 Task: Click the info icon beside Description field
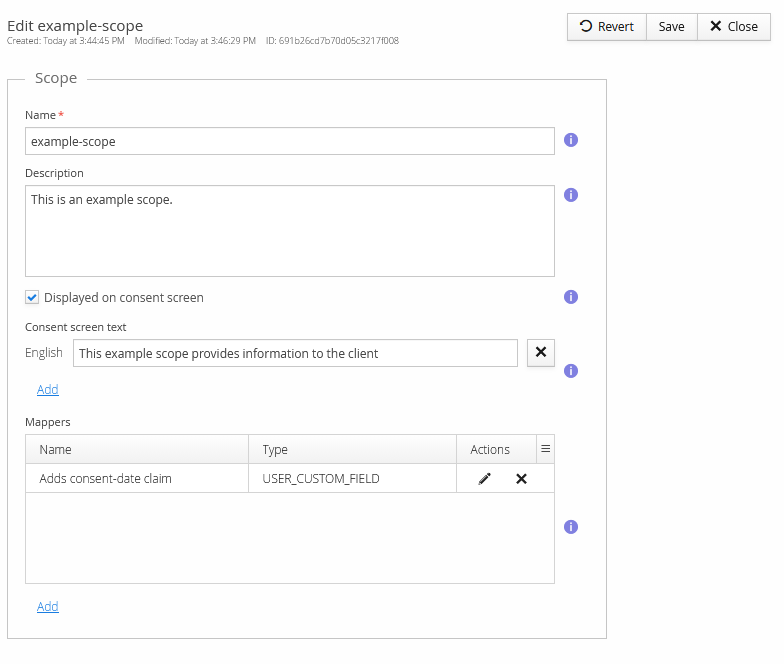[x=570, y=195]
